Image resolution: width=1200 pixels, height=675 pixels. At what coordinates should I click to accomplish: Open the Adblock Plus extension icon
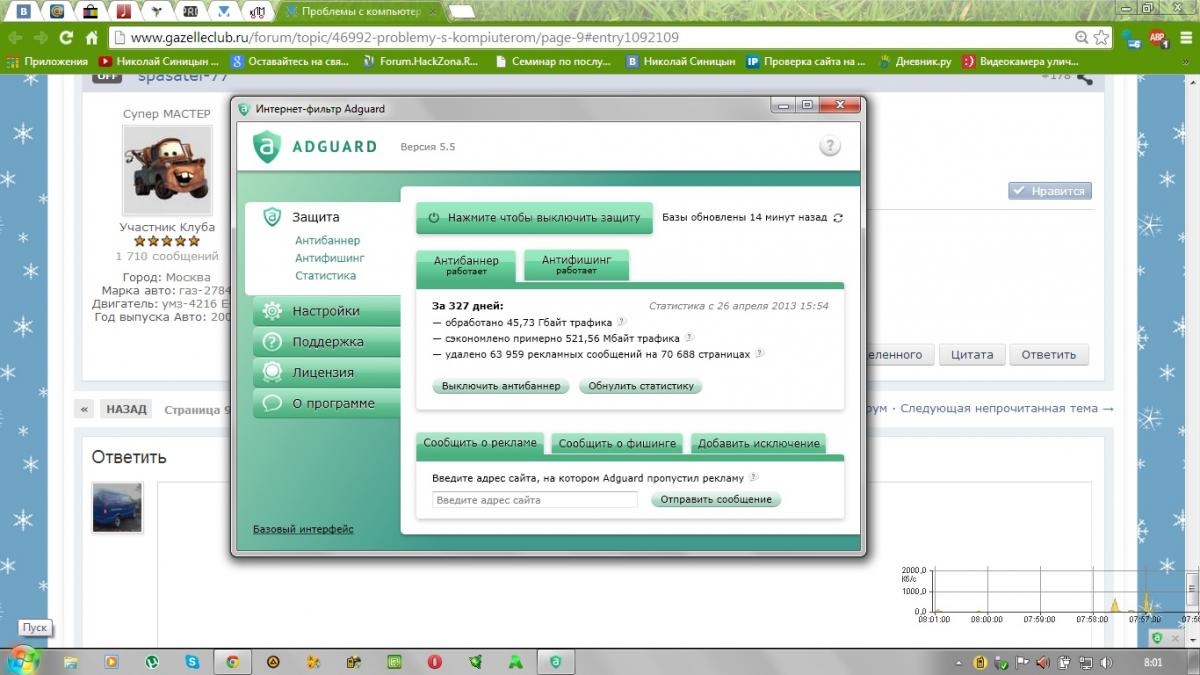pyautogui.click(x=1158, y=38)
